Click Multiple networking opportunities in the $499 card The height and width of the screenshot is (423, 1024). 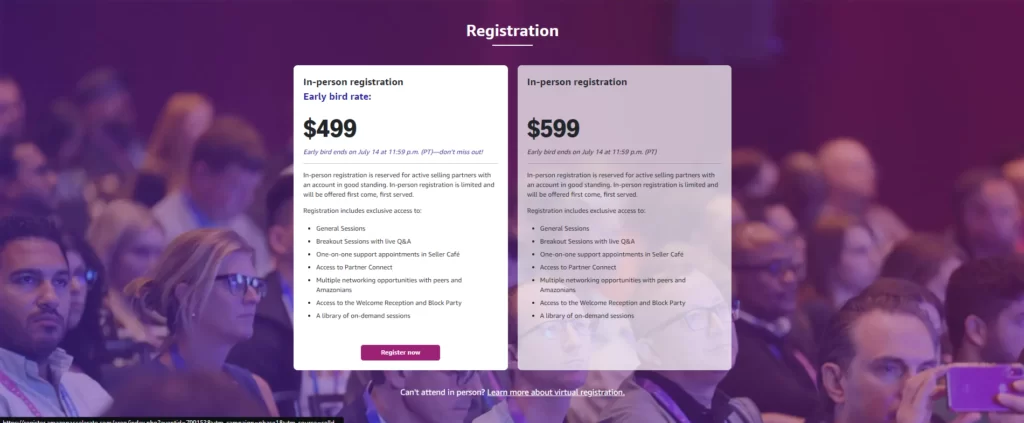(387, 280)
